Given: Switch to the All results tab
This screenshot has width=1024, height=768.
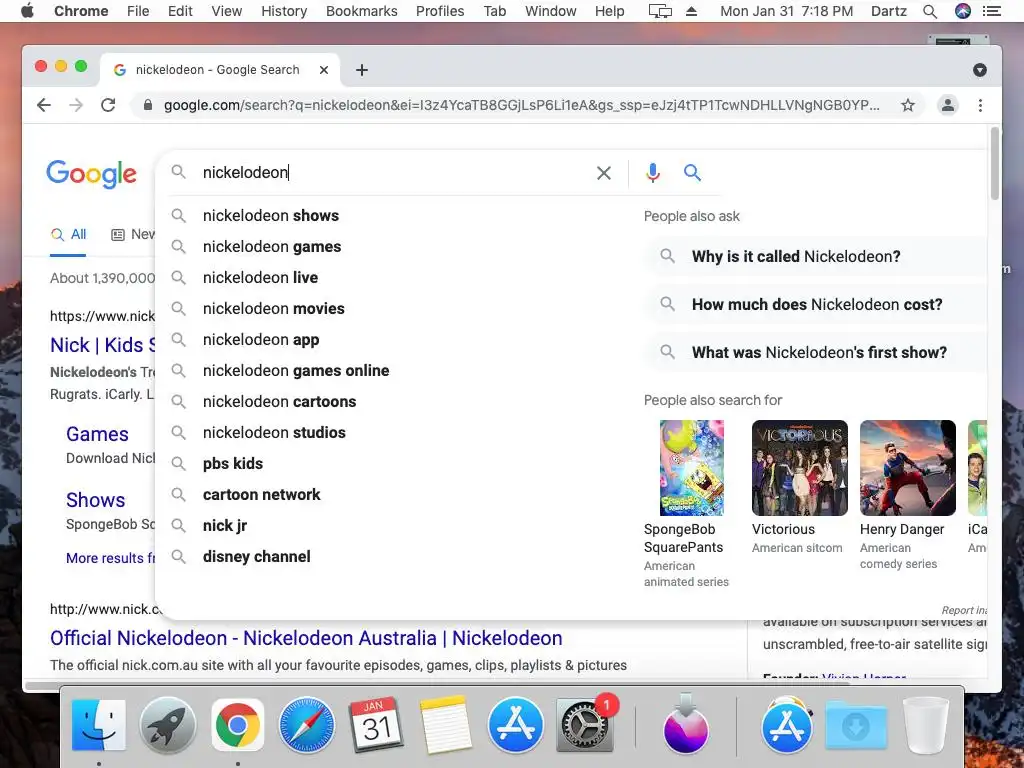Looking at the screenshot, I should (x=69, y=234).
